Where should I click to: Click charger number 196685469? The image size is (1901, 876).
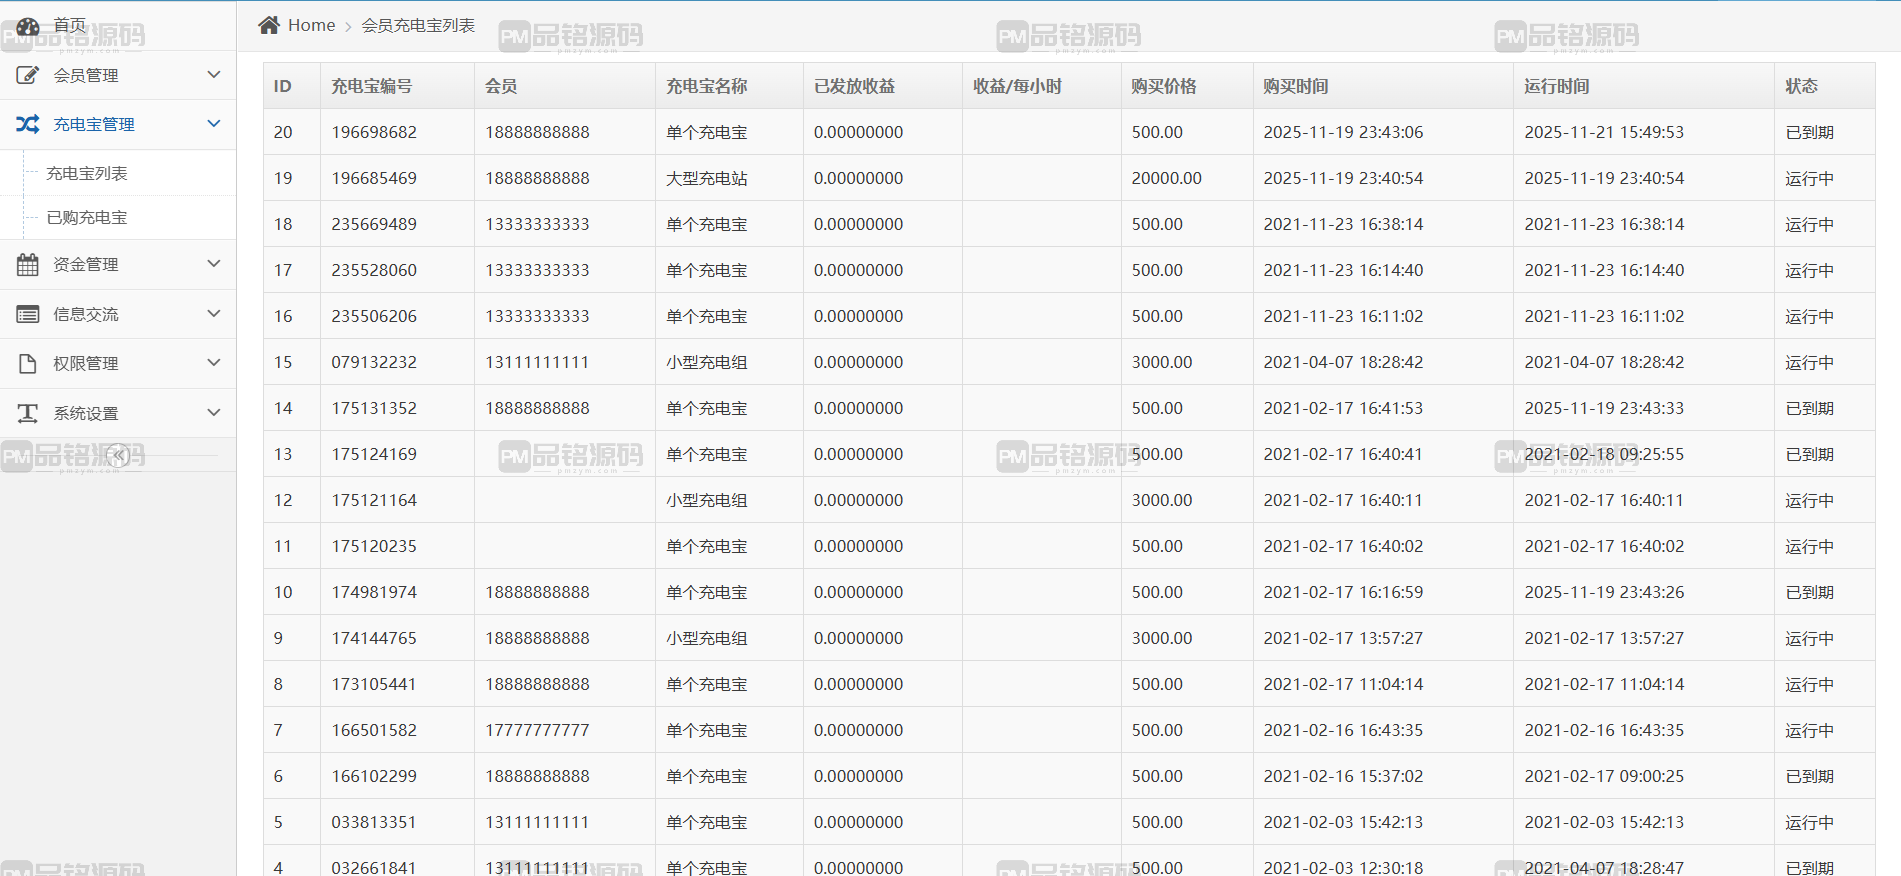pos(374,178)
